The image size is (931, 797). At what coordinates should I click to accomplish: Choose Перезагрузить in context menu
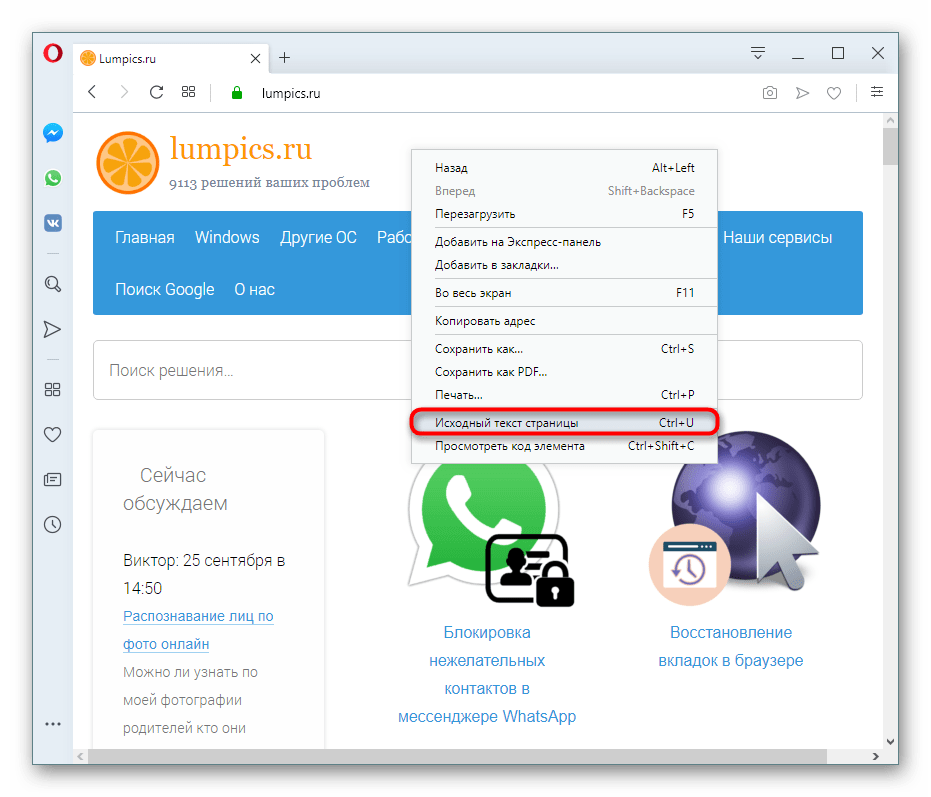pyautogui.click(x=564, y=214)
